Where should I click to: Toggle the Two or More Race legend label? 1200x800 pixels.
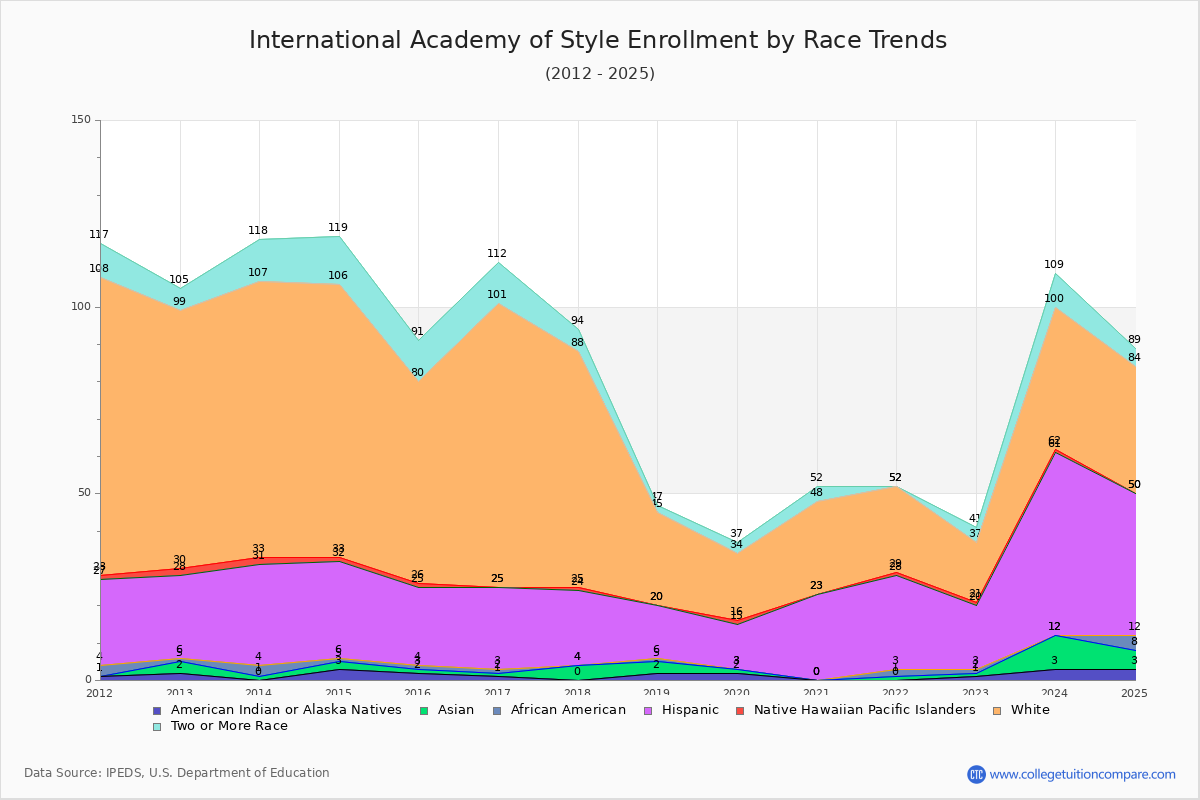(229, 726)
